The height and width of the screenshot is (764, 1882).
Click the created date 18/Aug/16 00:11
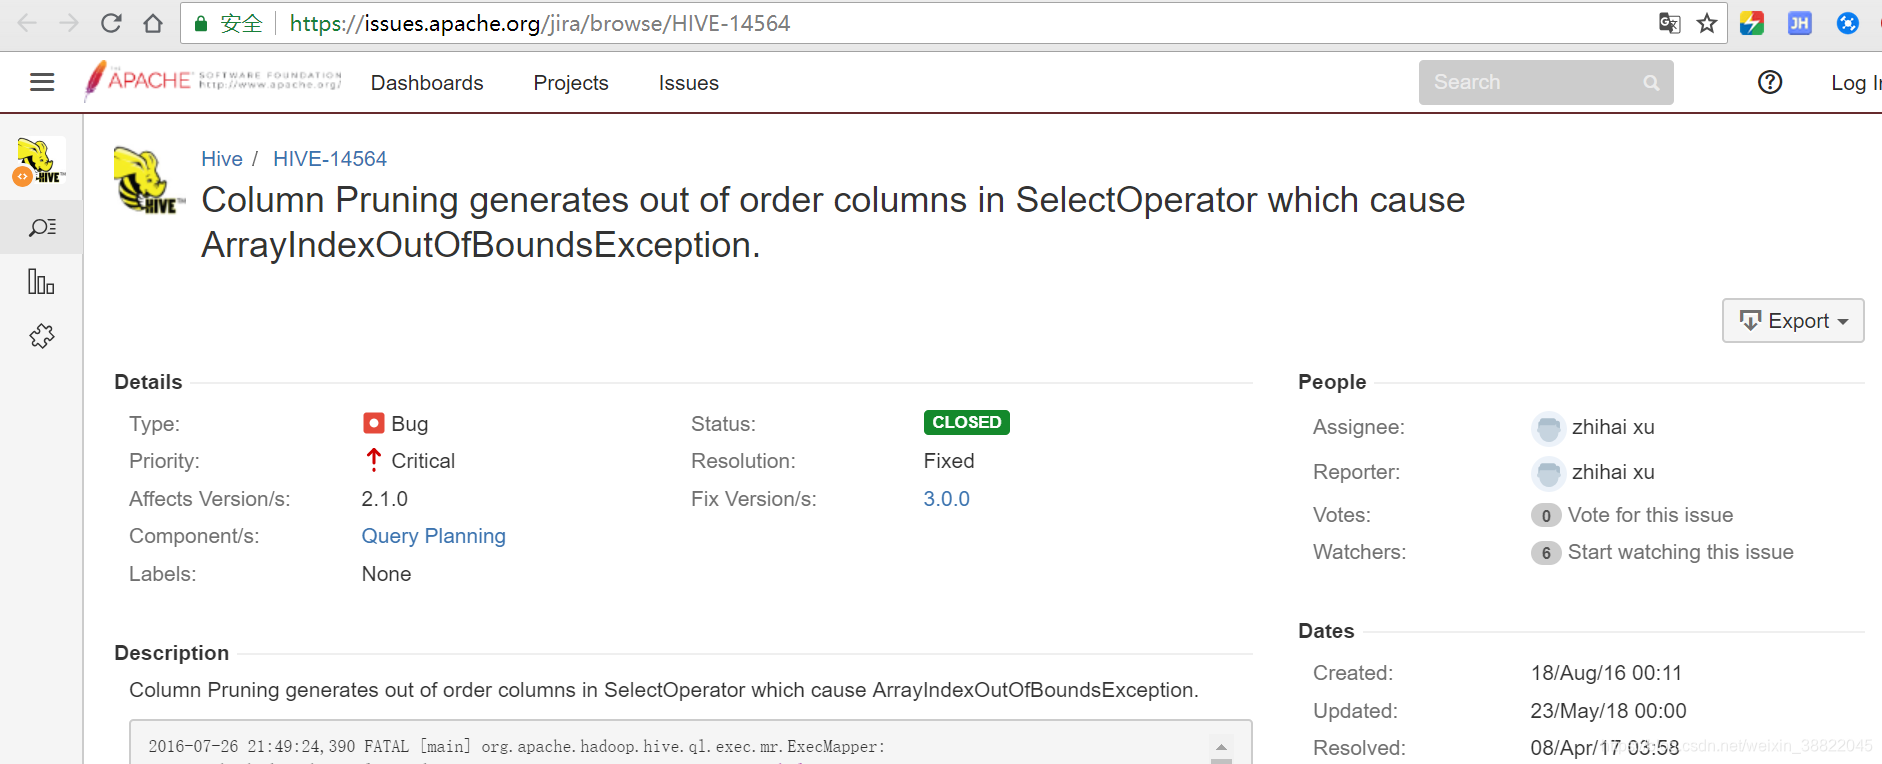1606,673
